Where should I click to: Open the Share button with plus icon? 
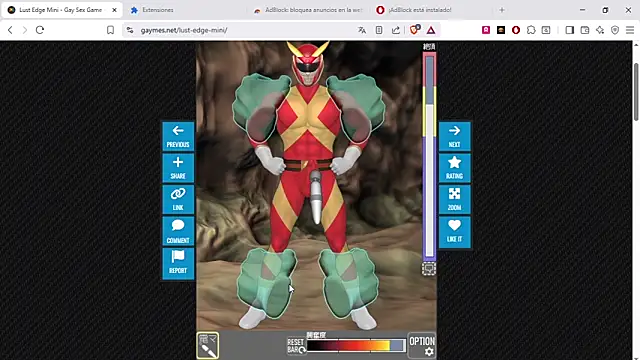pos(178,168)
